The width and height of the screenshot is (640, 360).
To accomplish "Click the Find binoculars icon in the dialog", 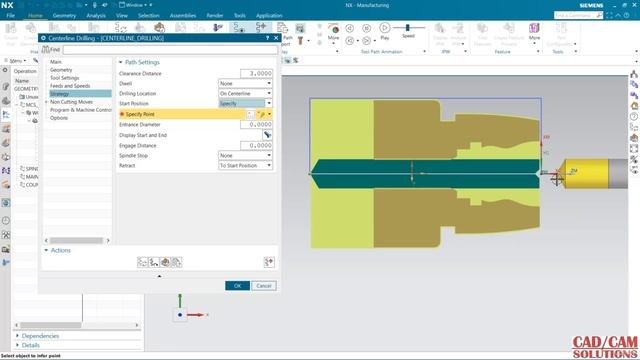I will tap(46, 49).
